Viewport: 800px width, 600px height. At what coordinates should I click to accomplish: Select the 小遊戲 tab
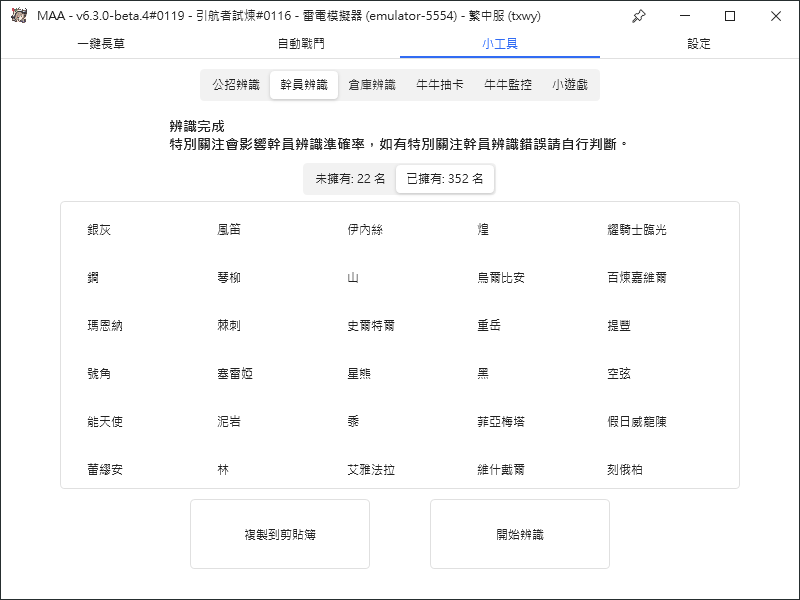(570, 85)
